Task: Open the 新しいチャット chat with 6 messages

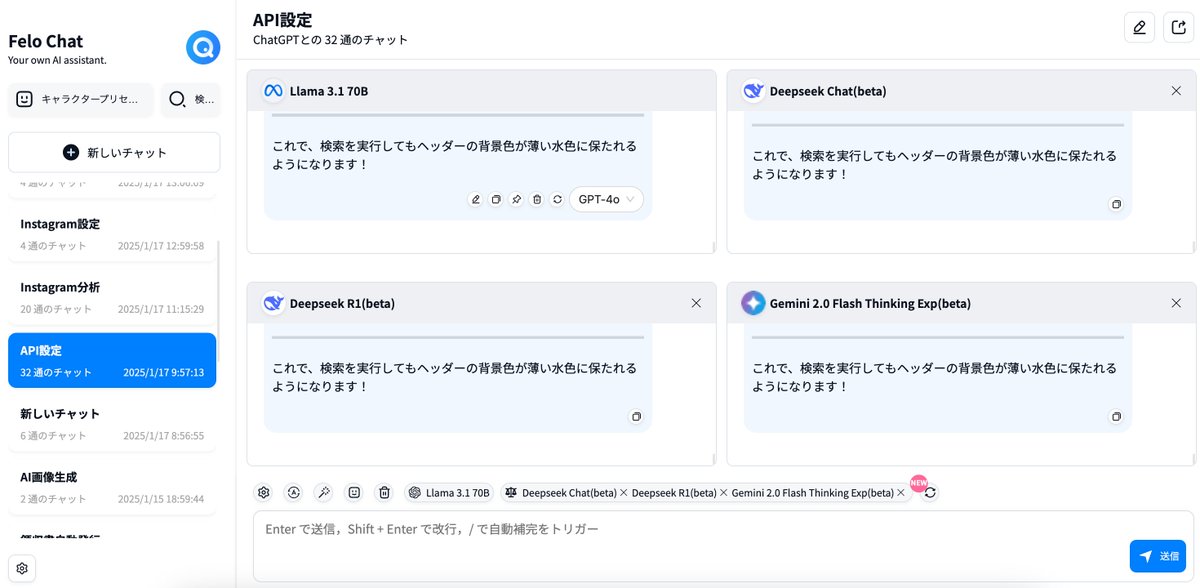Action: click(x=112, y=423)
